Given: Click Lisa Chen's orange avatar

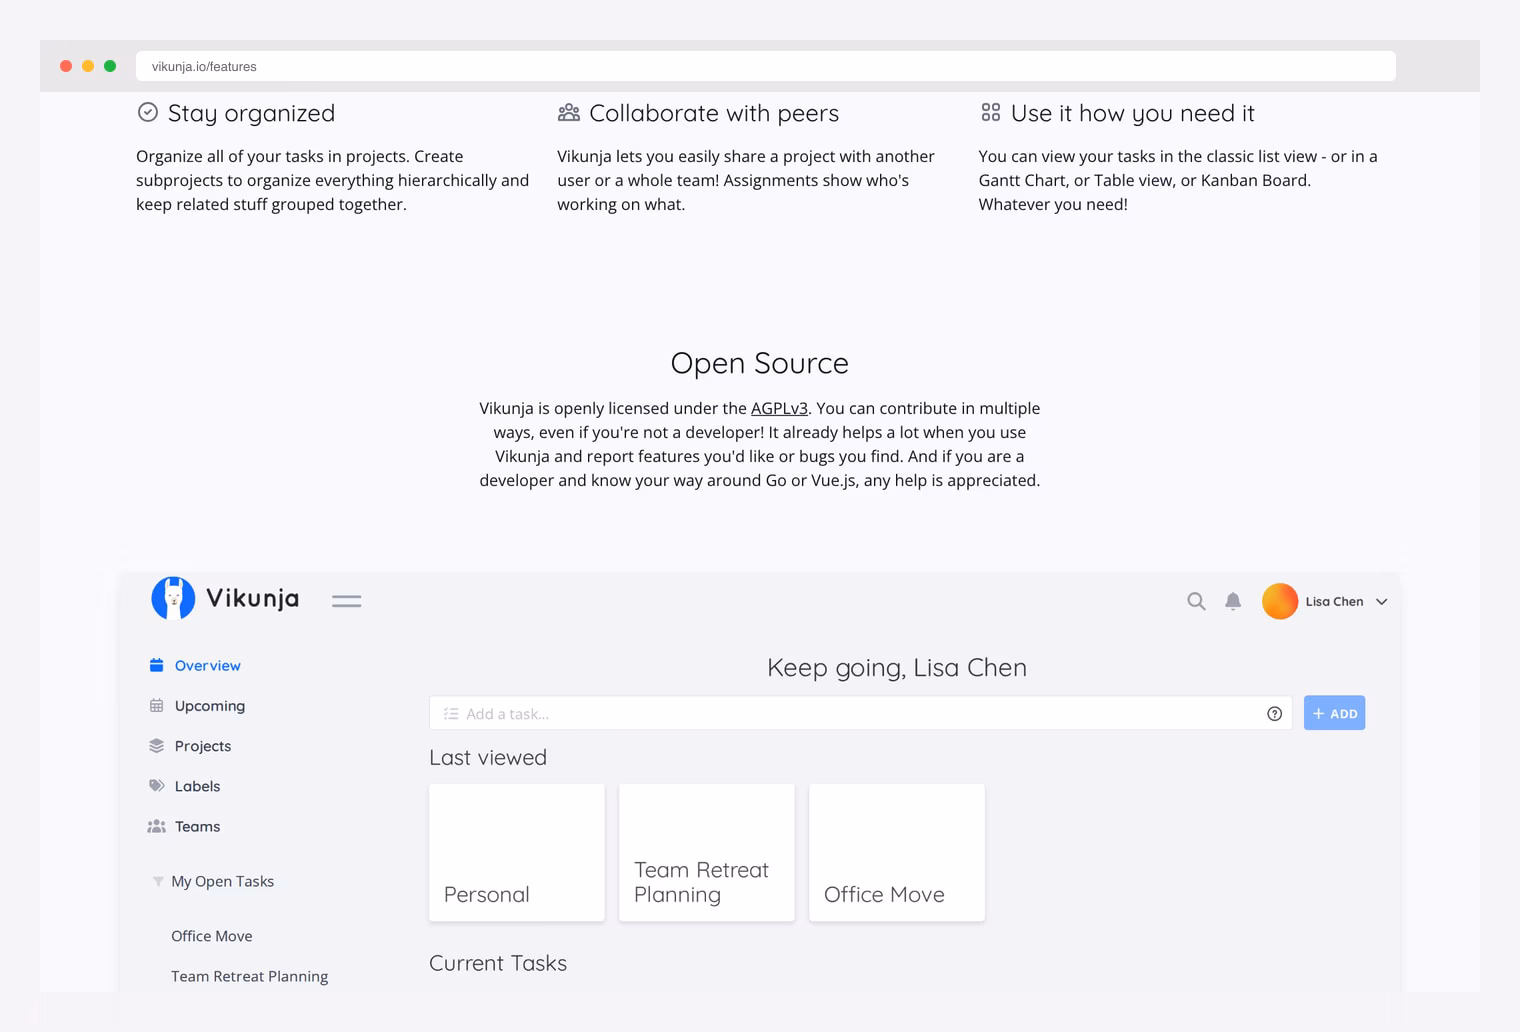Looking at the screenshot, I should (x=1280, y=601).
